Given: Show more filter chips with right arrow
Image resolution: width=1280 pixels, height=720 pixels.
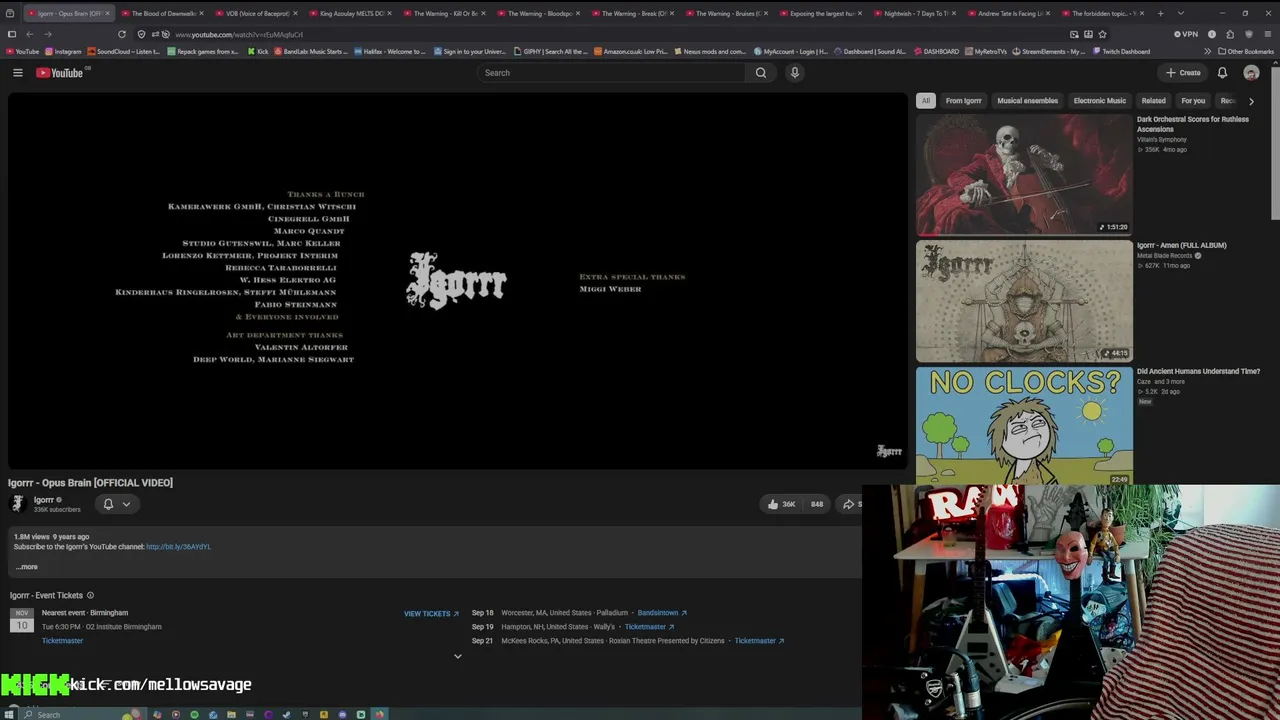Looking at the screenshot, I should point(1251,101).
